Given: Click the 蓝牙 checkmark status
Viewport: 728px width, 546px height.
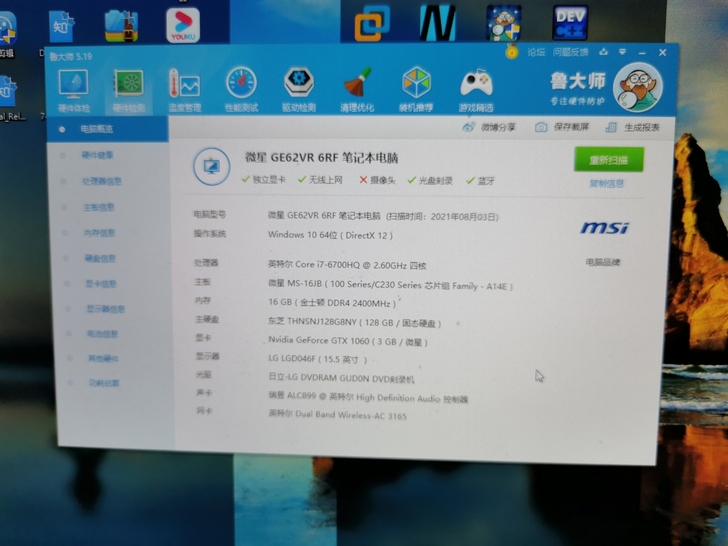Looking at the screenshot, I should (x=481, y=181).
